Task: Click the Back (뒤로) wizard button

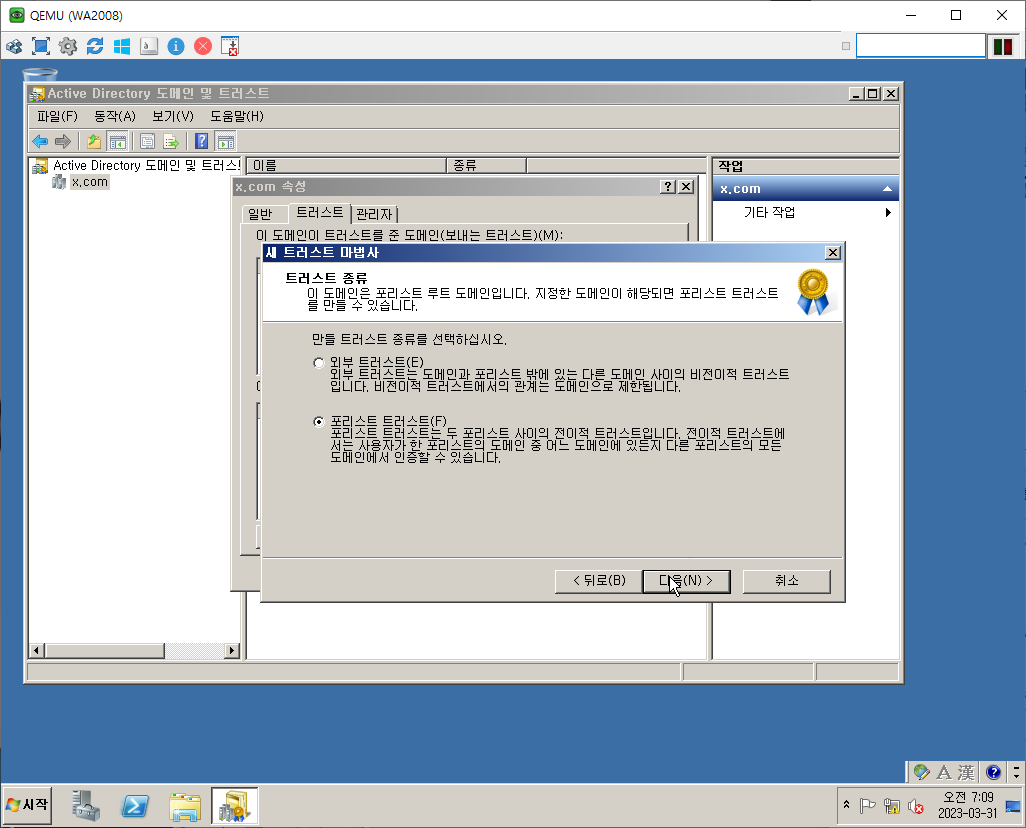Action: [599, 581]
